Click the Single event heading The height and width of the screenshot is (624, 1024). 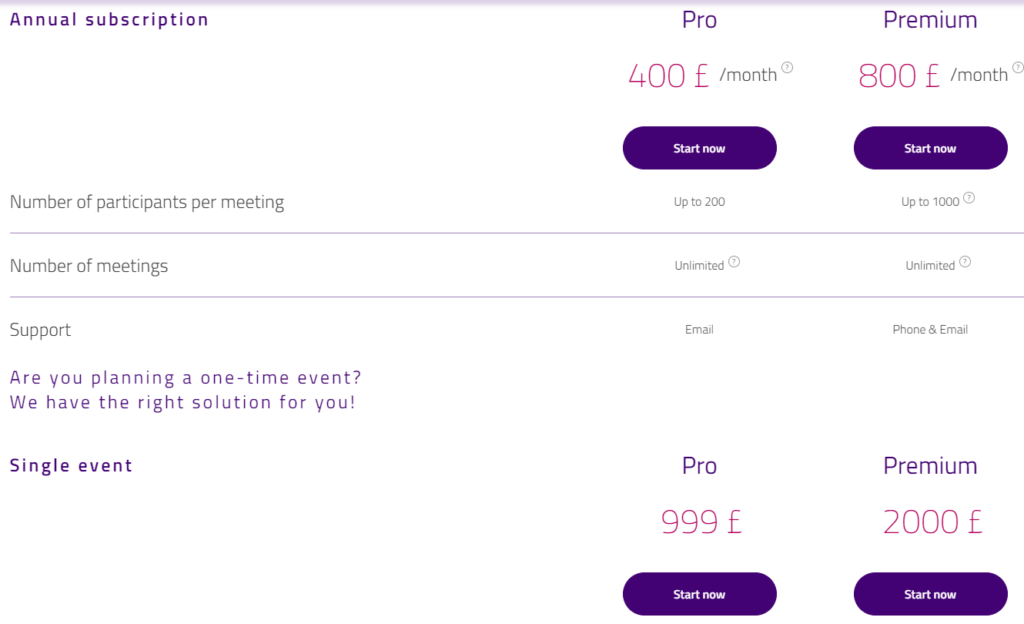click(71, 465)
